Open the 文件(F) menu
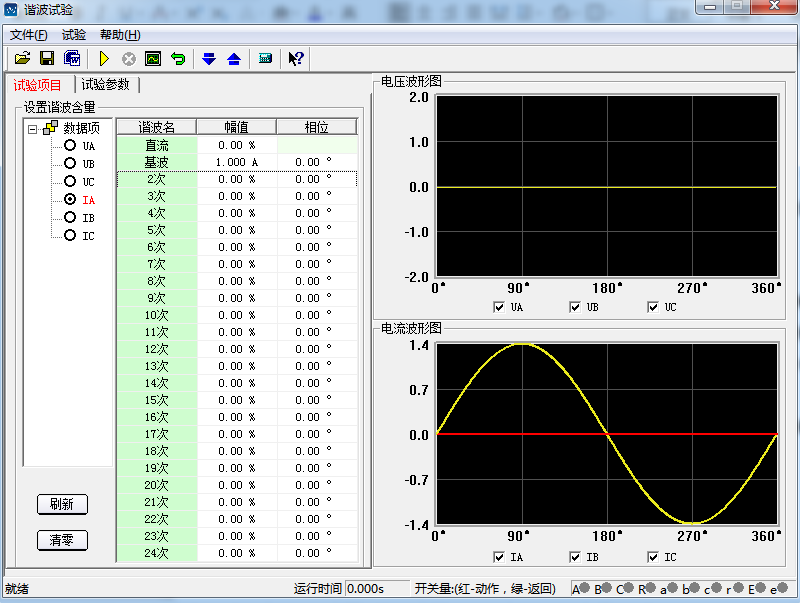Image resolution: width=800 pixels, height=603 pixels. pyautogui.click(x=28, y=34)
